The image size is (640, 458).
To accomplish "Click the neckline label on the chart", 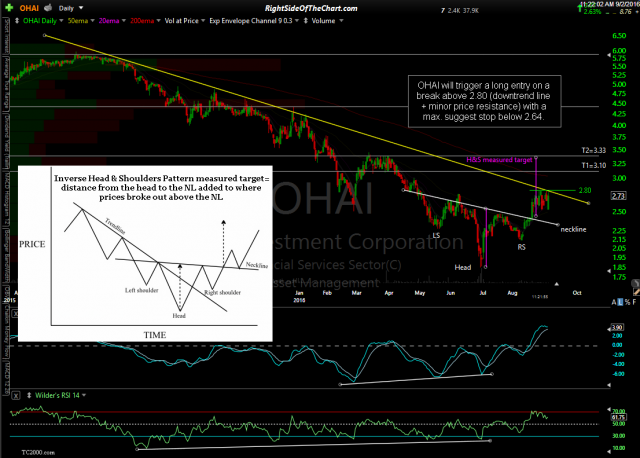I will pos(573,229).
